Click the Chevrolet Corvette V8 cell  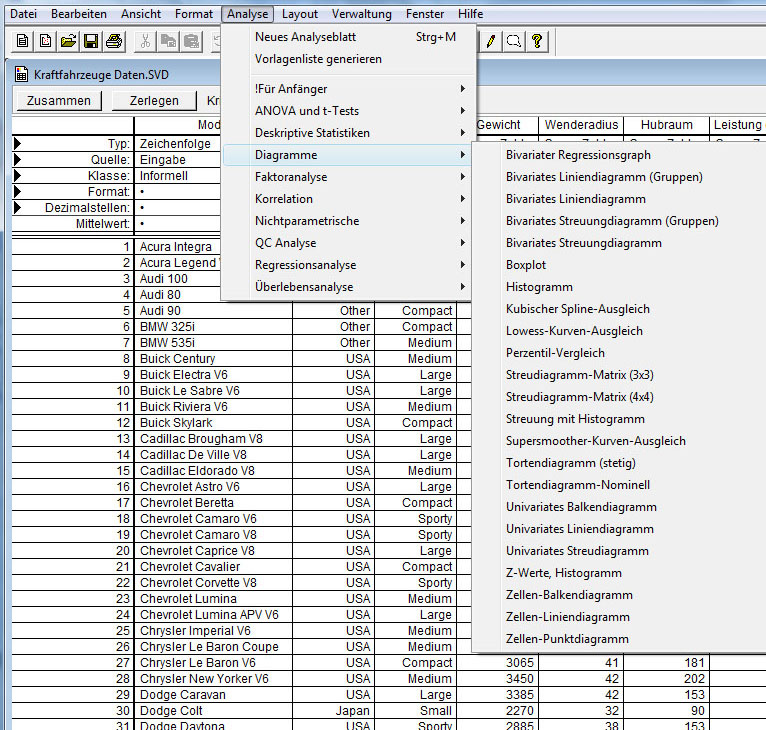click(213, 582)
